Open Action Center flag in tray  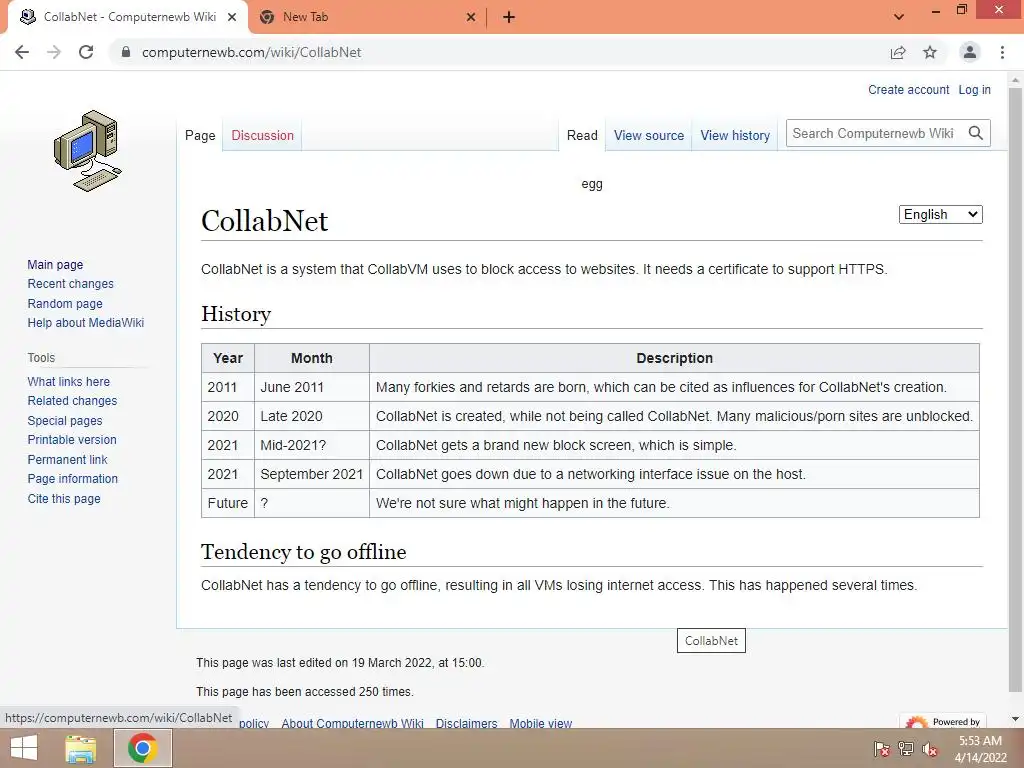[881, 749]
